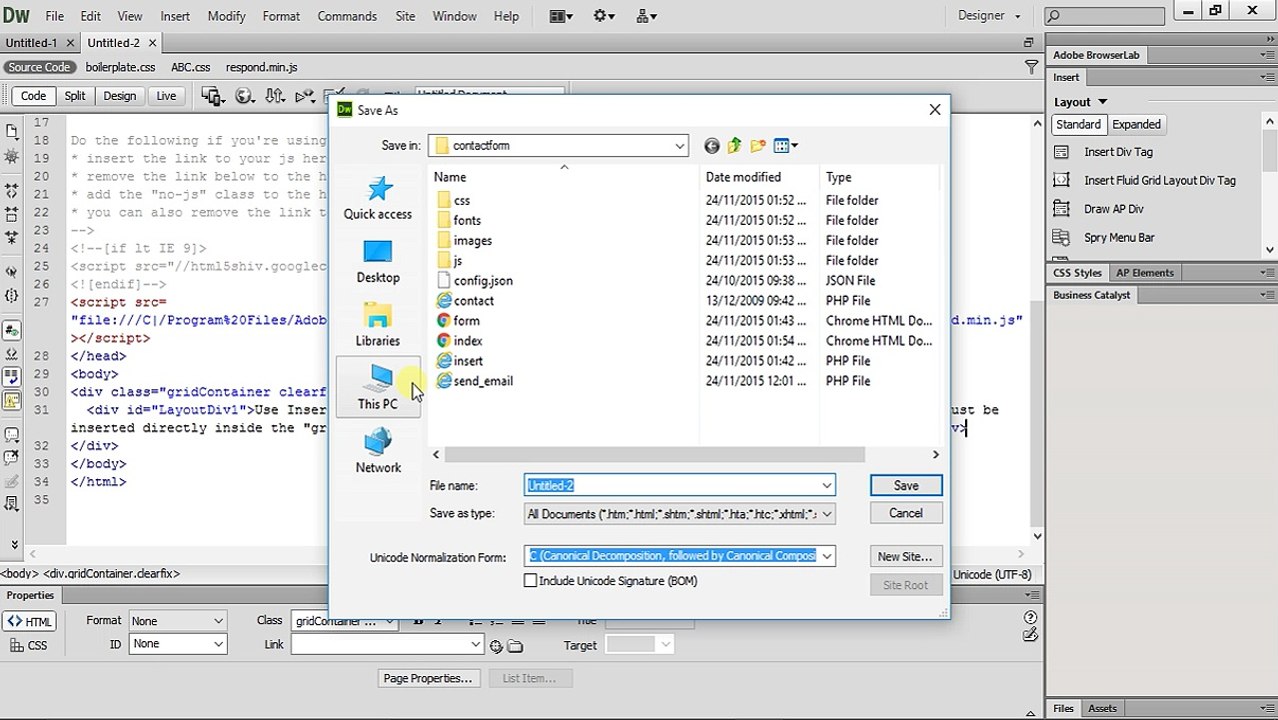
Task: Open the workspace Layout icon menu
Action: pyautogui.click(x=562, y=16)
